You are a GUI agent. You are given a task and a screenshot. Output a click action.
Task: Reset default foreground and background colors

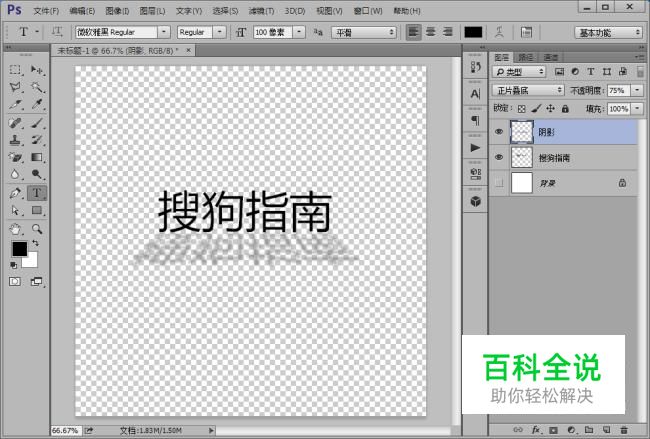tap(14, 265)
